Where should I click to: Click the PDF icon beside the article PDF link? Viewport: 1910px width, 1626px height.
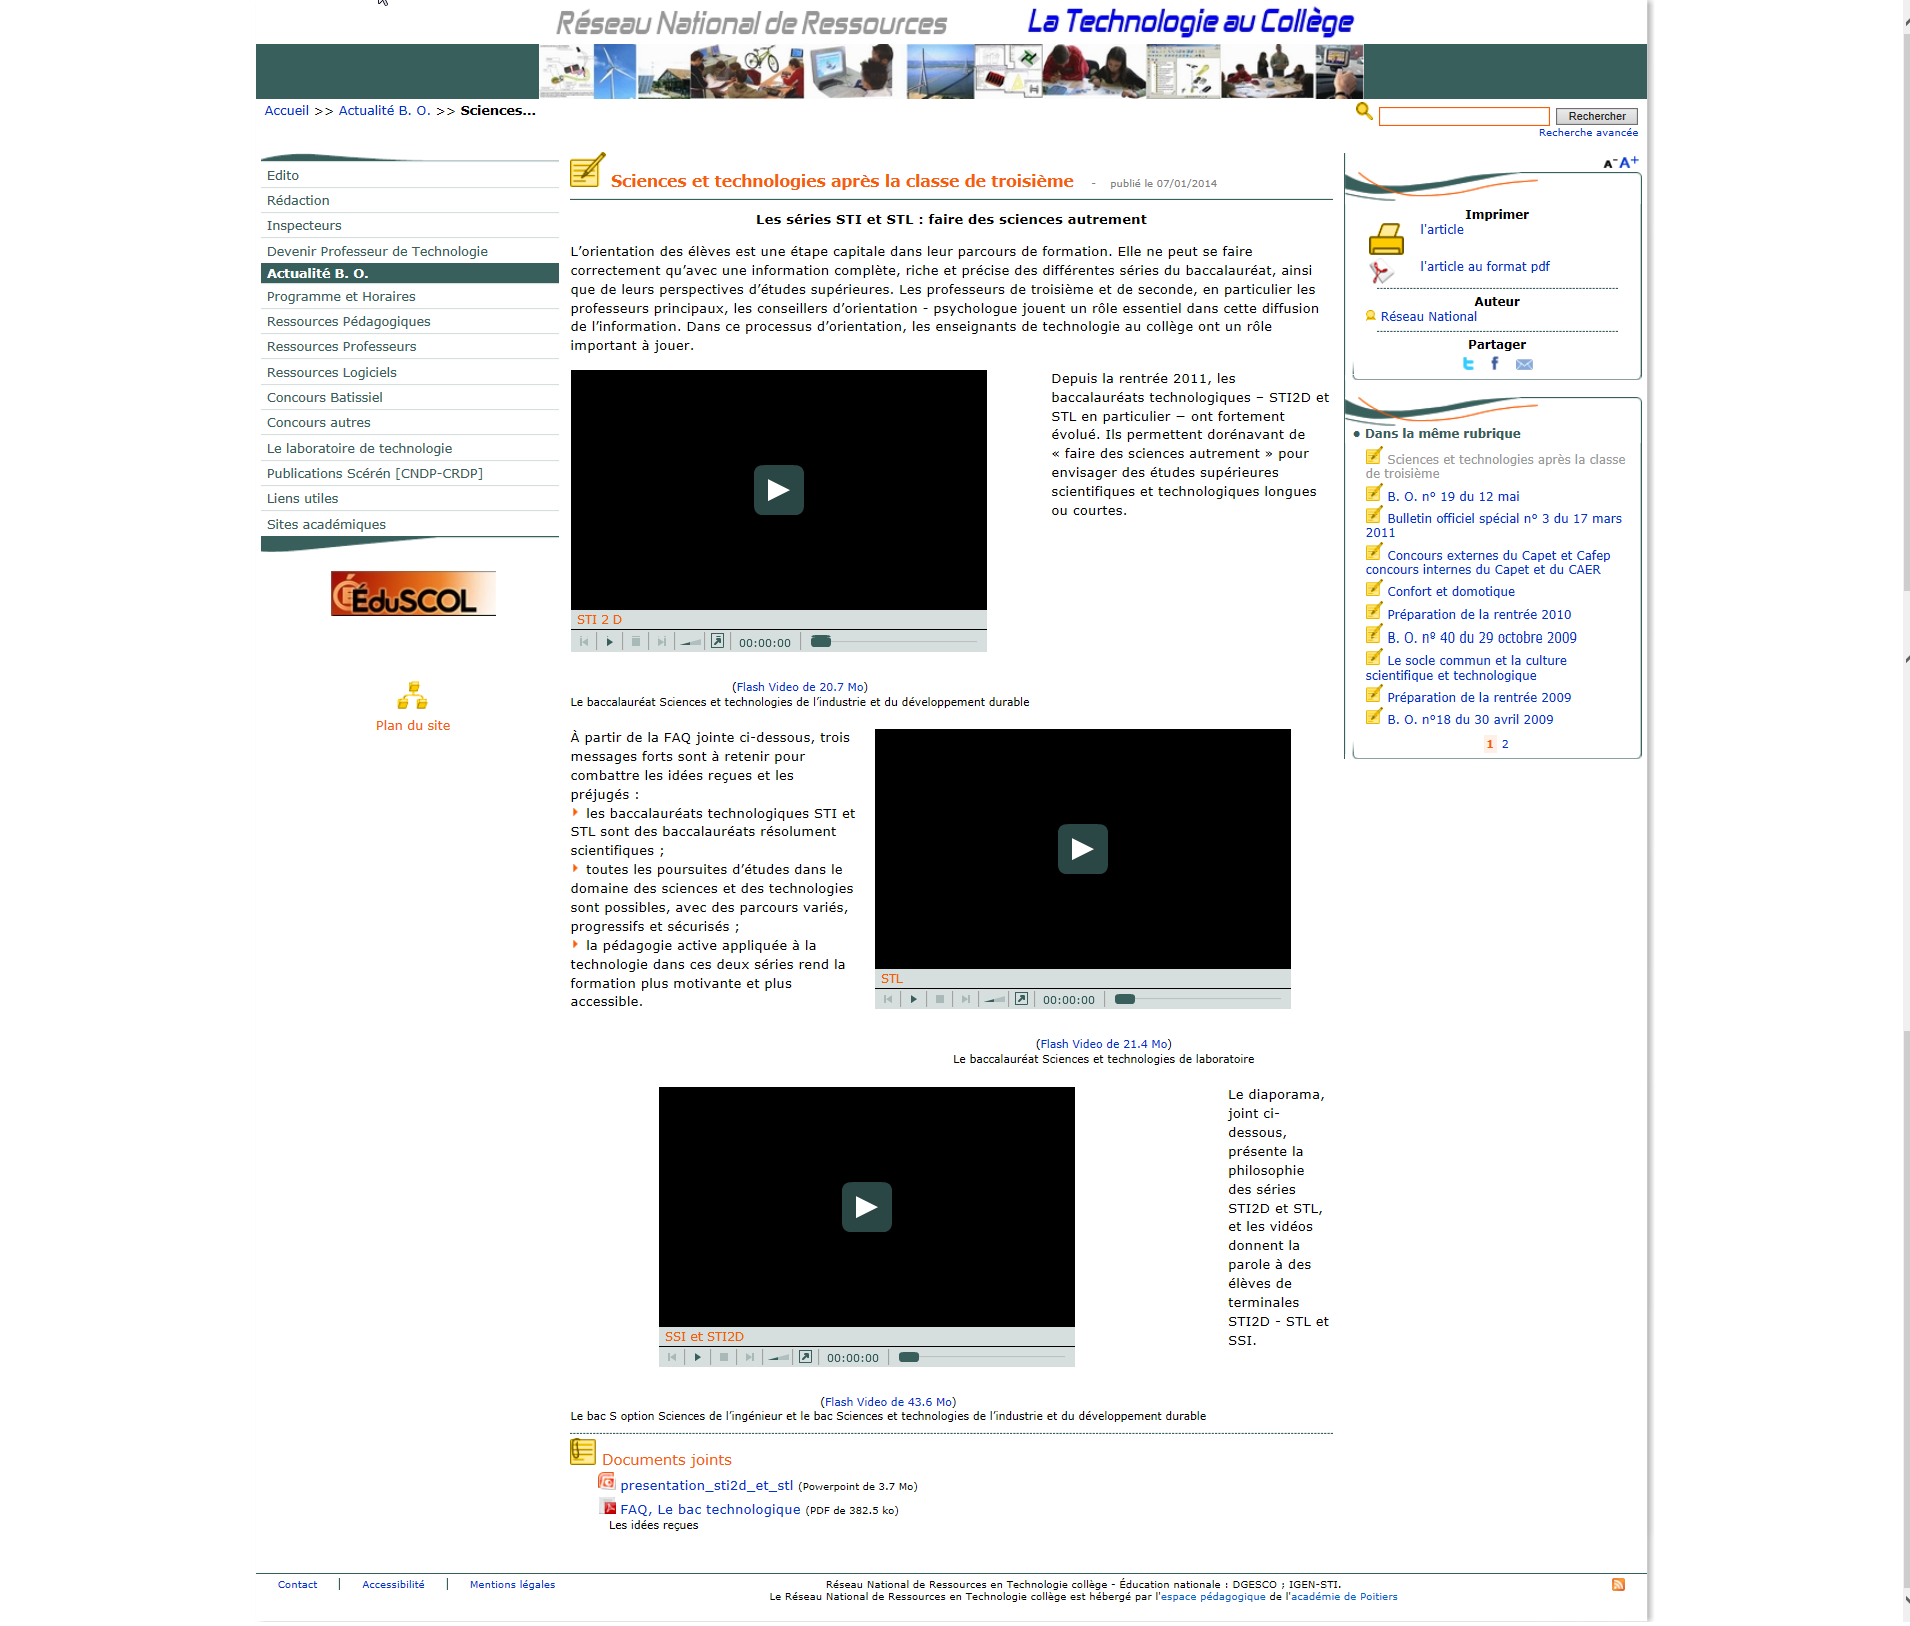pos(1381,271)
